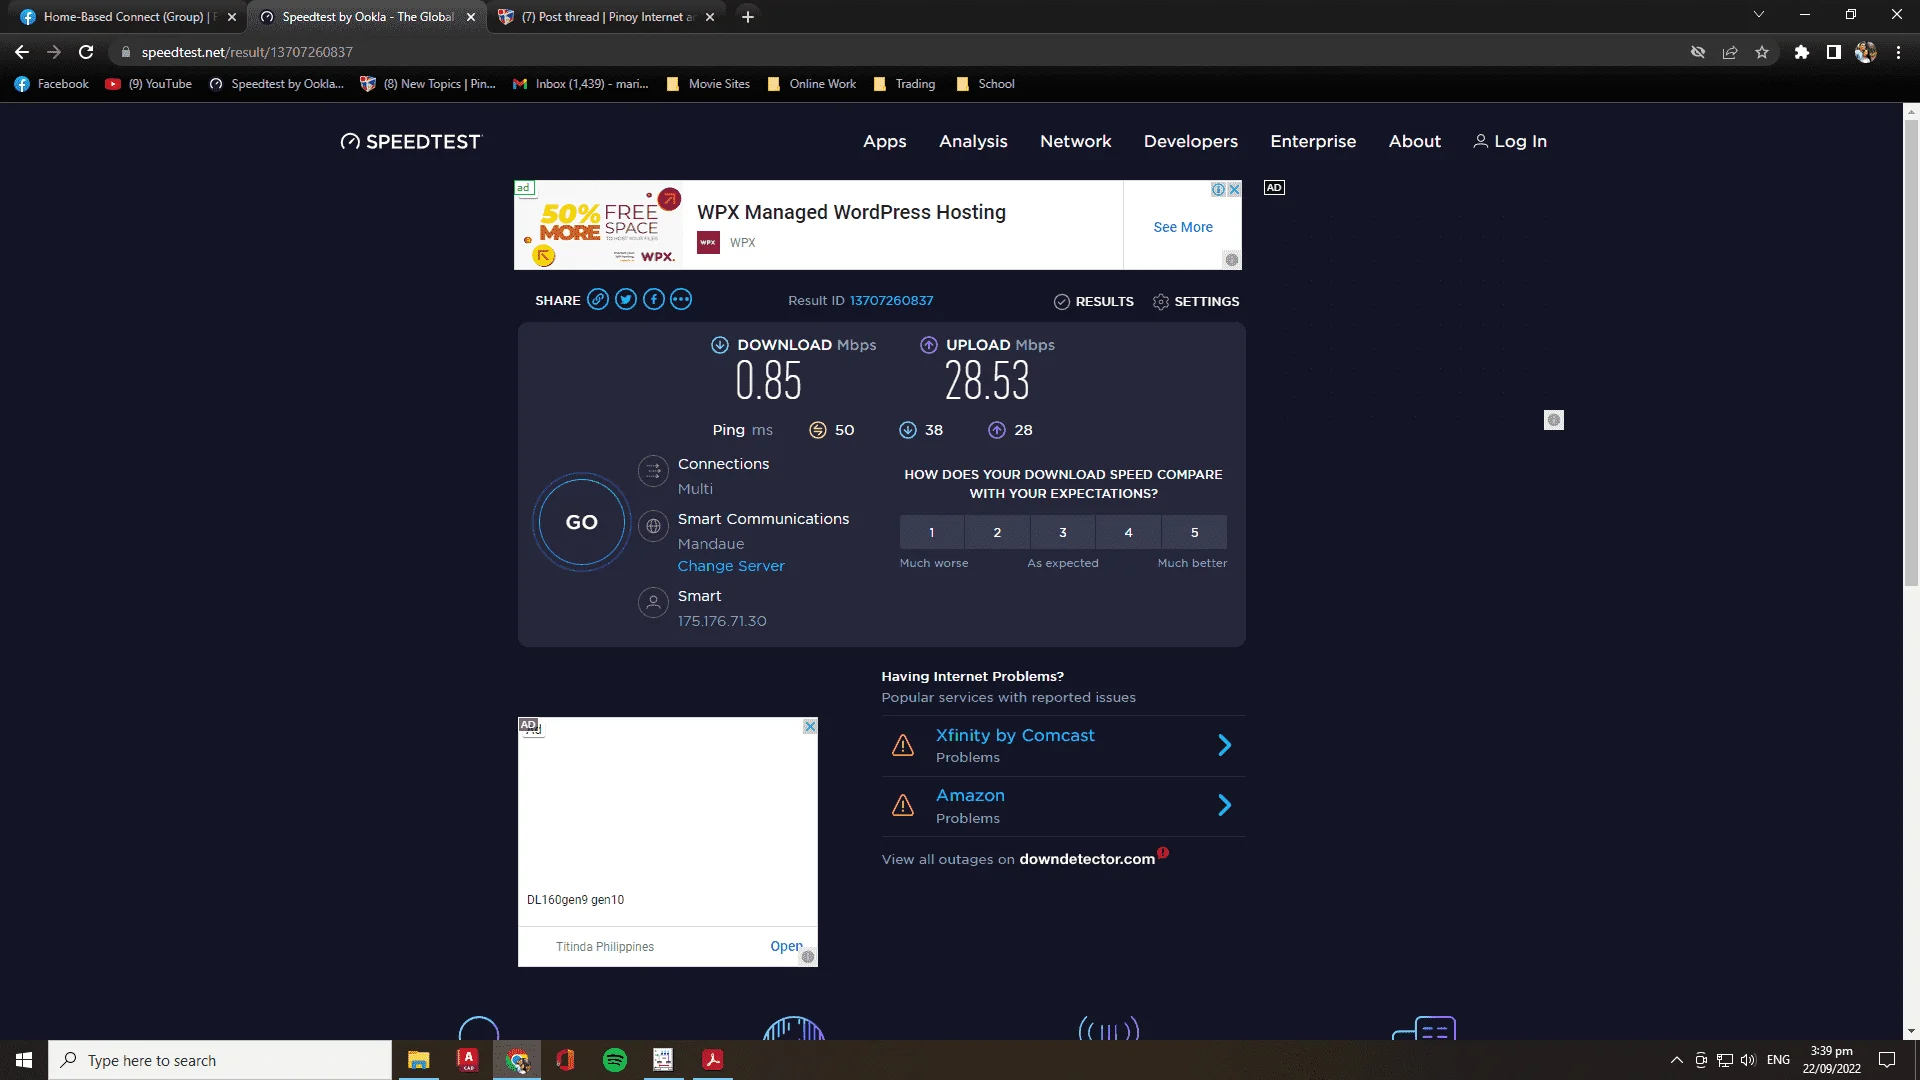The image size is (1920, 1080).
Task: Click Change Server link
Action: point(731,566)
